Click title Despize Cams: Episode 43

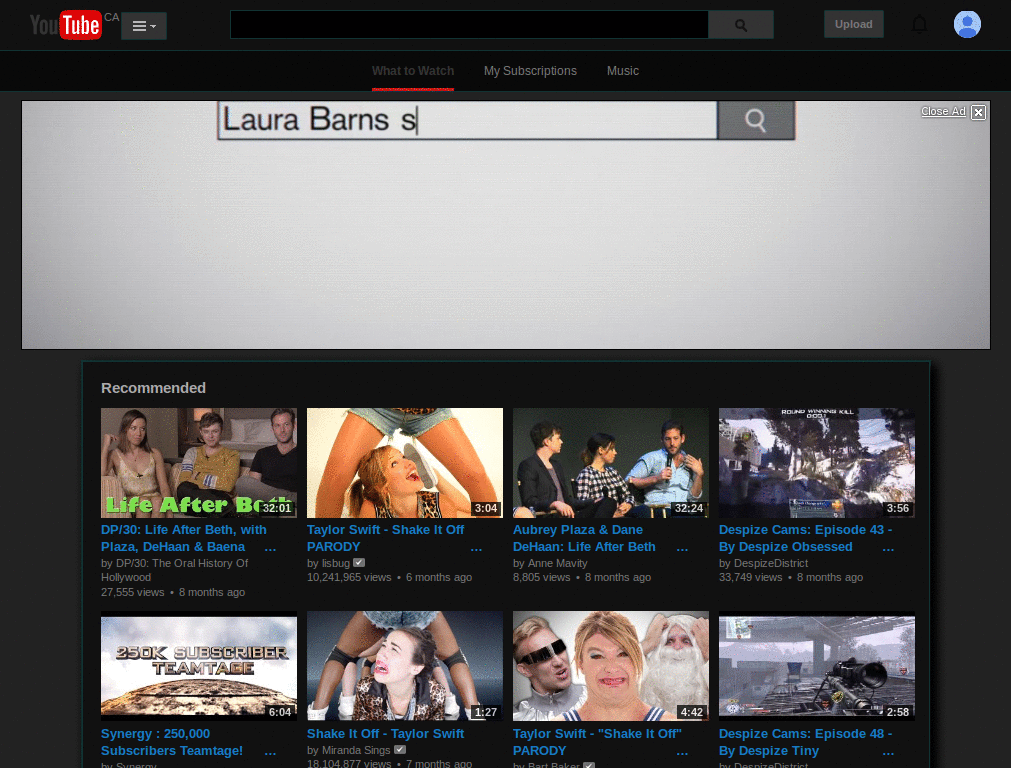pyautogui.click(x=805, y=538)
